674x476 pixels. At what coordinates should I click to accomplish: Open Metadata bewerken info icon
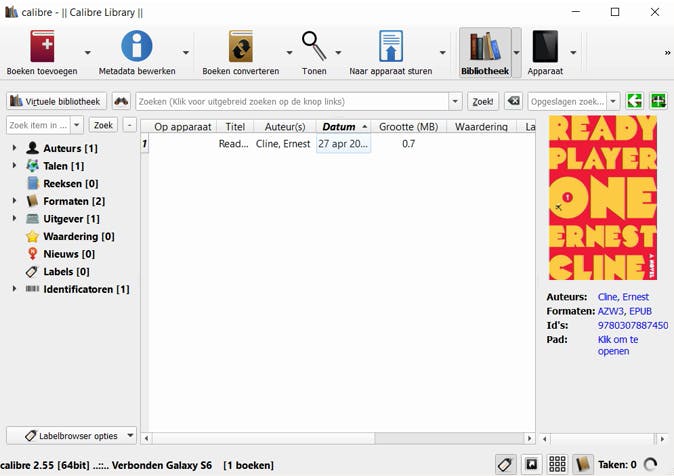coord(137,46)
